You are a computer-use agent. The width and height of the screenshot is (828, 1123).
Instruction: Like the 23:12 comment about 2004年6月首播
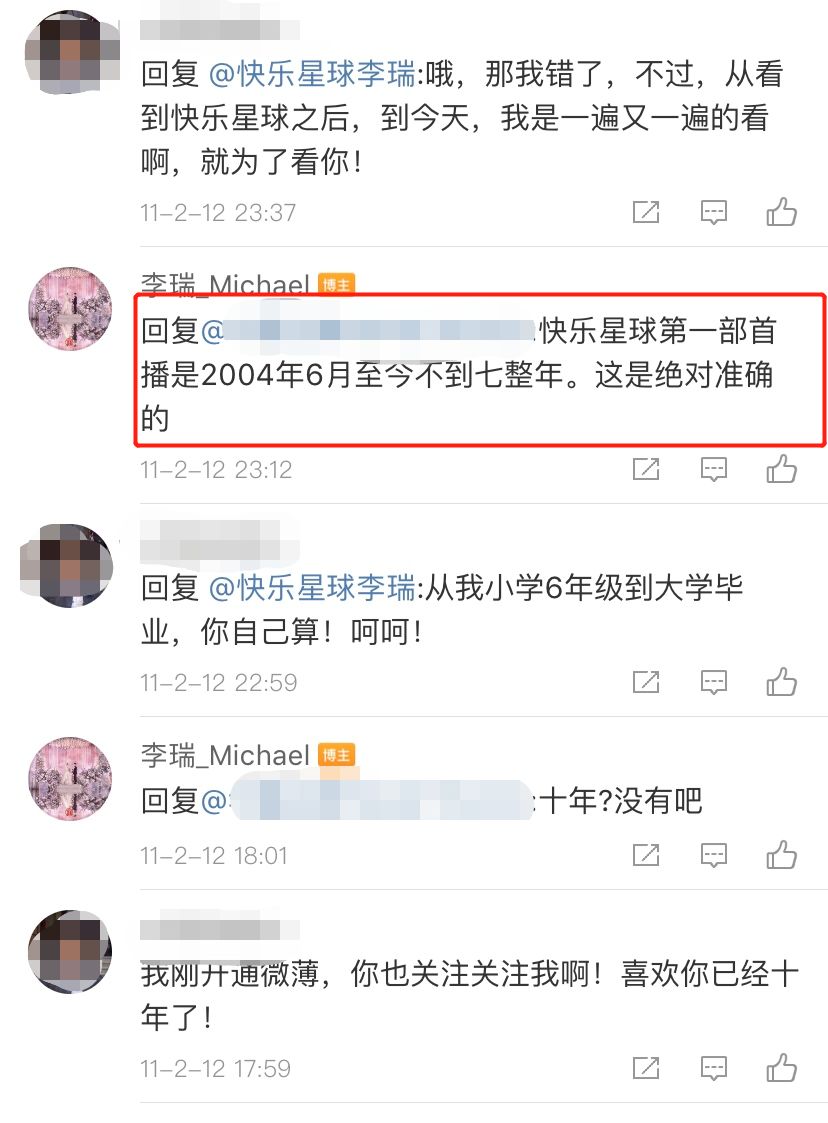click(x=781, y=469)
